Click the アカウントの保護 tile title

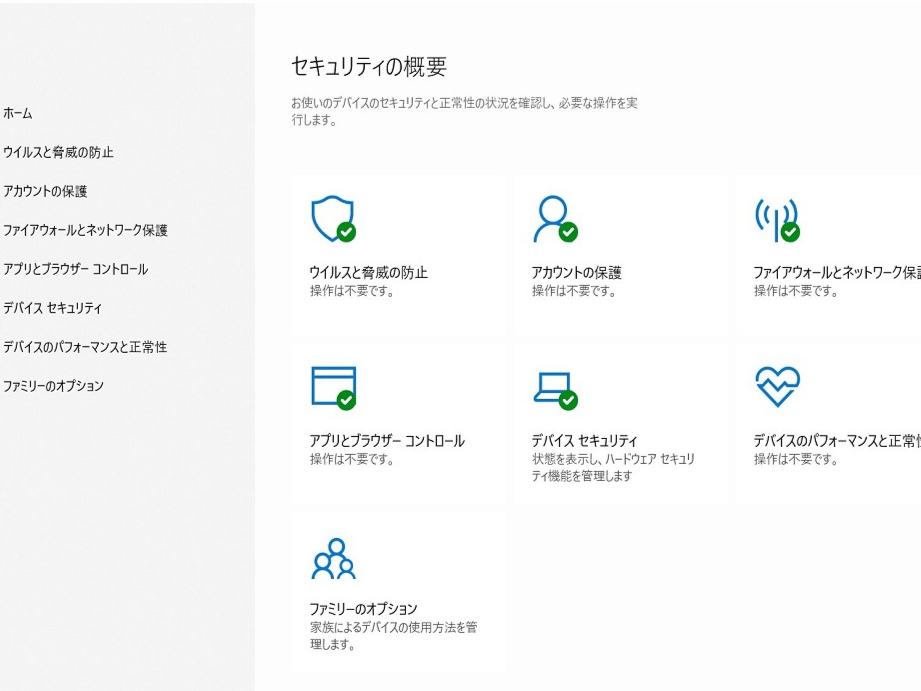coord(576,273)
